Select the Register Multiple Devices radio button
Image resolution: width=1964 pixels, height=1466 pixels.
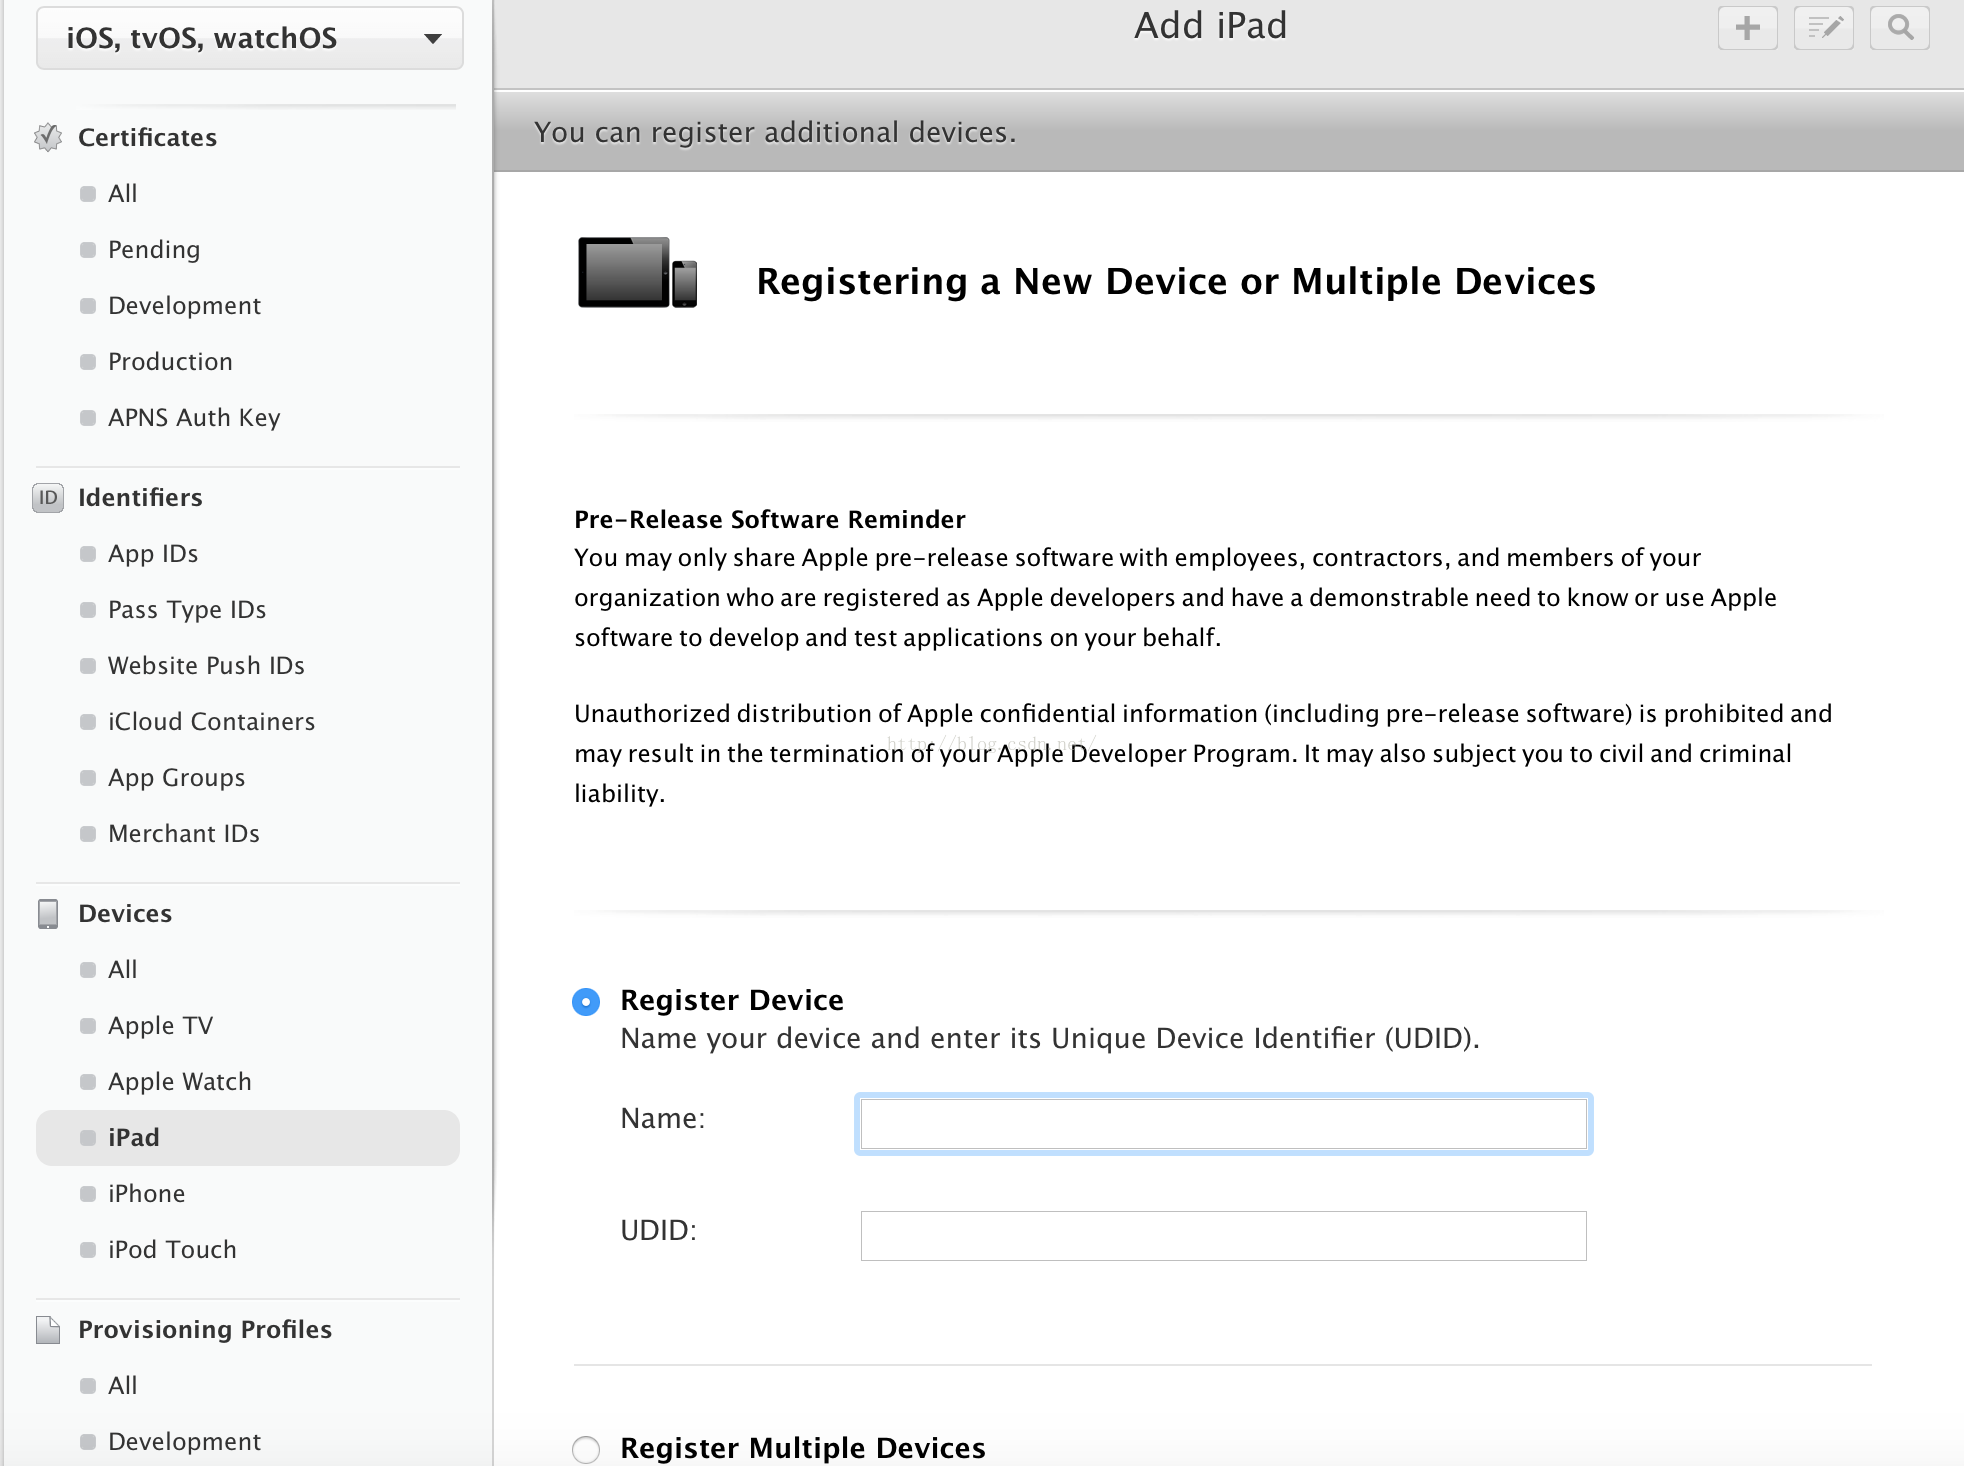tap(586, 1449)
